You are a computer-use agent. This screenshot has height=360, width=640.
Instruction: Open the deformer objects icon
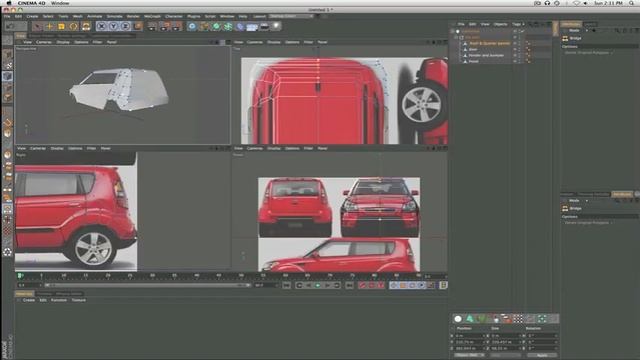point(240,27)
